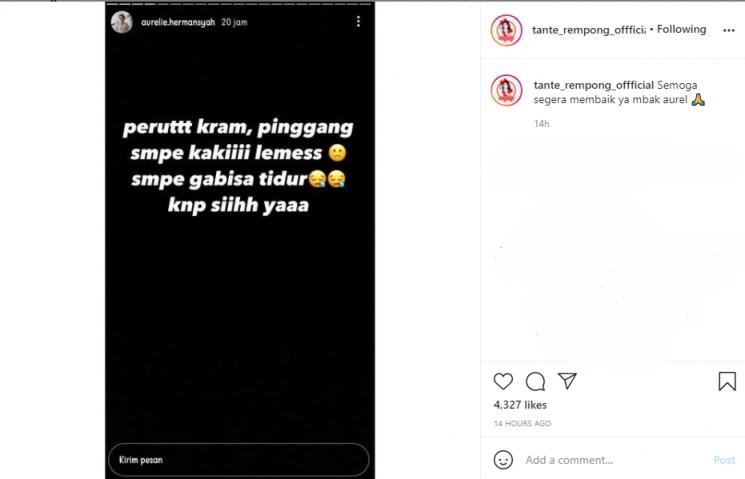View the 4,327 likes list

[x=520, y=405]
